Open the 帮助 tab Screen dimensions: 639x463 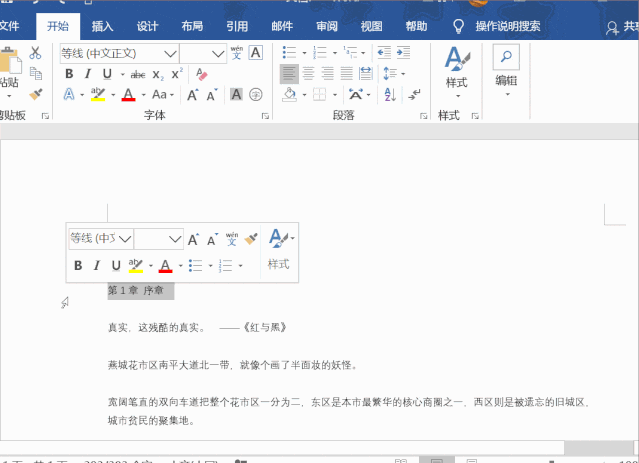(x=416, y=26)
